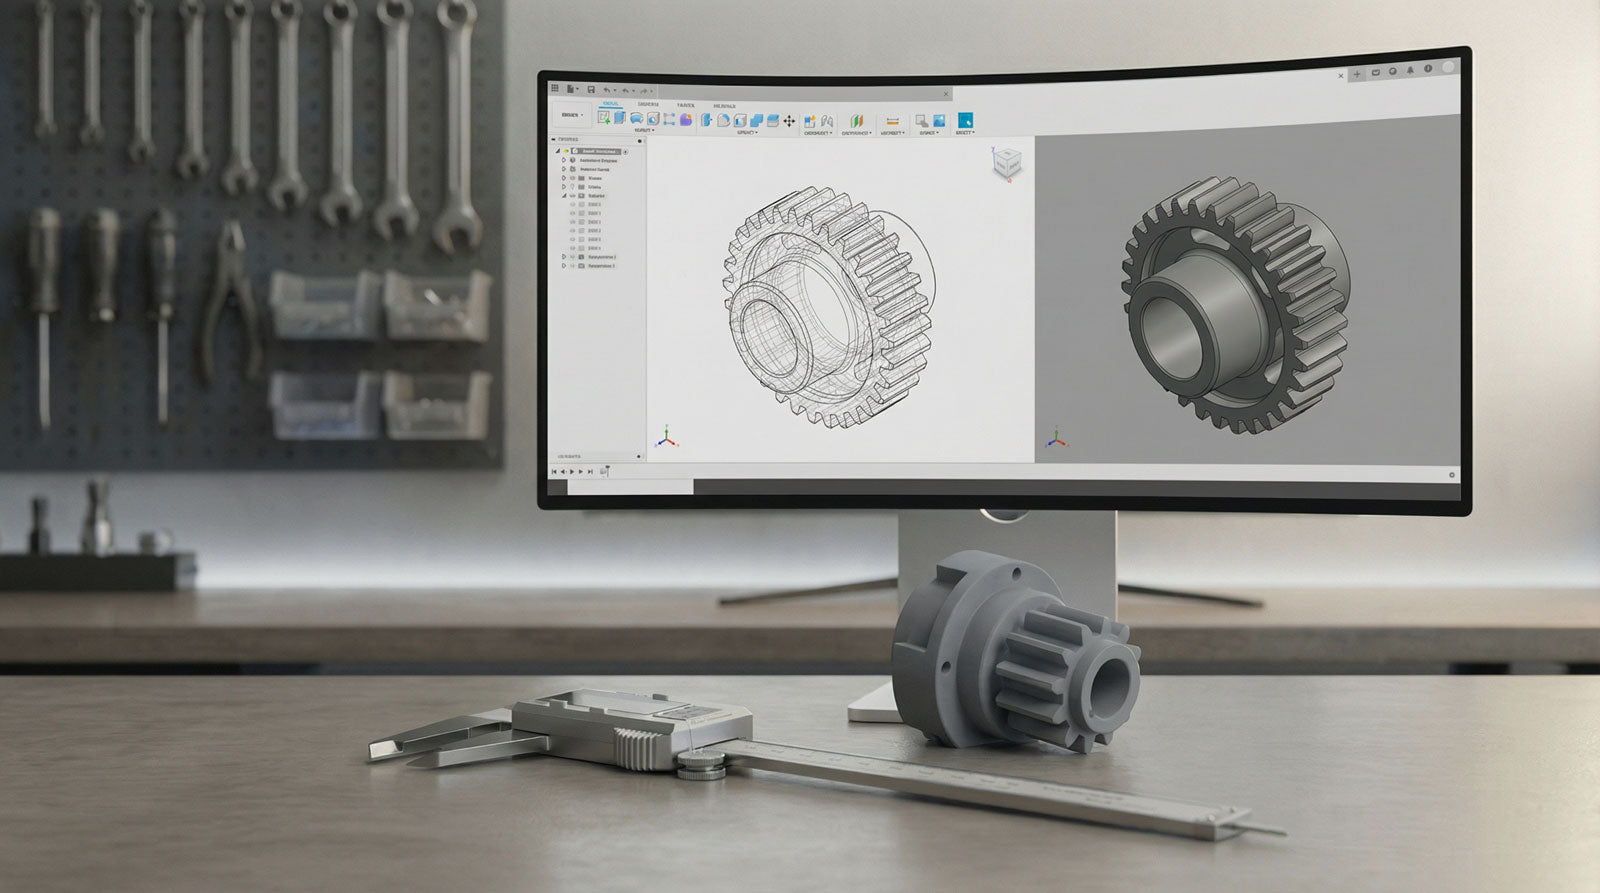Select Create Sketch tool with green plus
Image resolution: width=1600 pixels, height=893 pixels.
604,117
